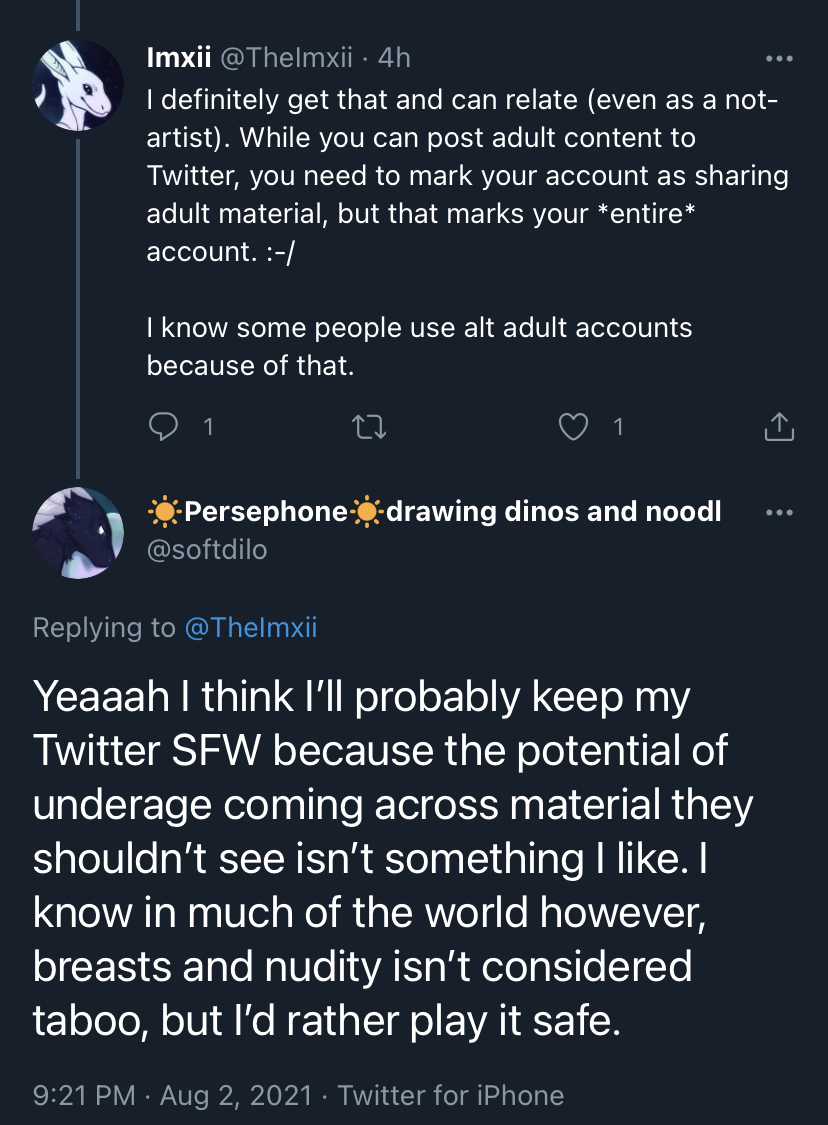This screenshot has height=1125, width=828.
Task: View Imxii's white dragon avatar profile
Action: 77,85
